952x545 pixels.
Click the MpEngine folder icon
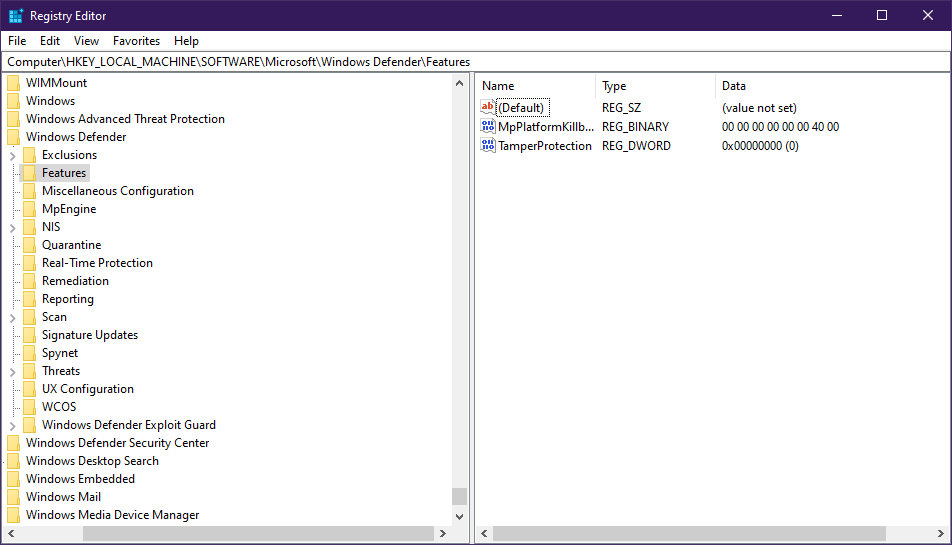click(29, 209)
